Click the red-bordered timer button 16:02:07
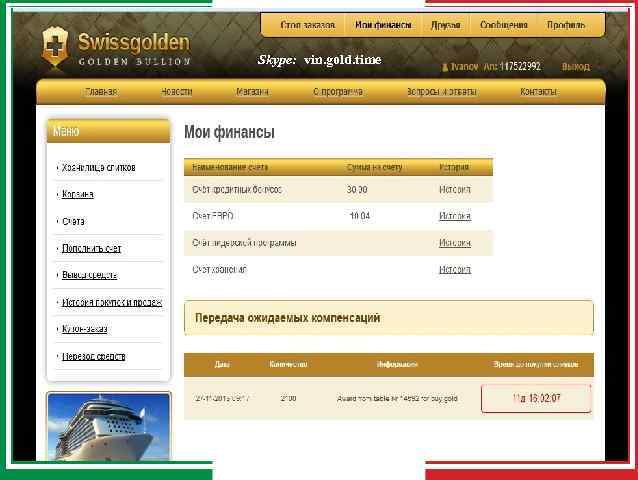 [x=536, y=398]
